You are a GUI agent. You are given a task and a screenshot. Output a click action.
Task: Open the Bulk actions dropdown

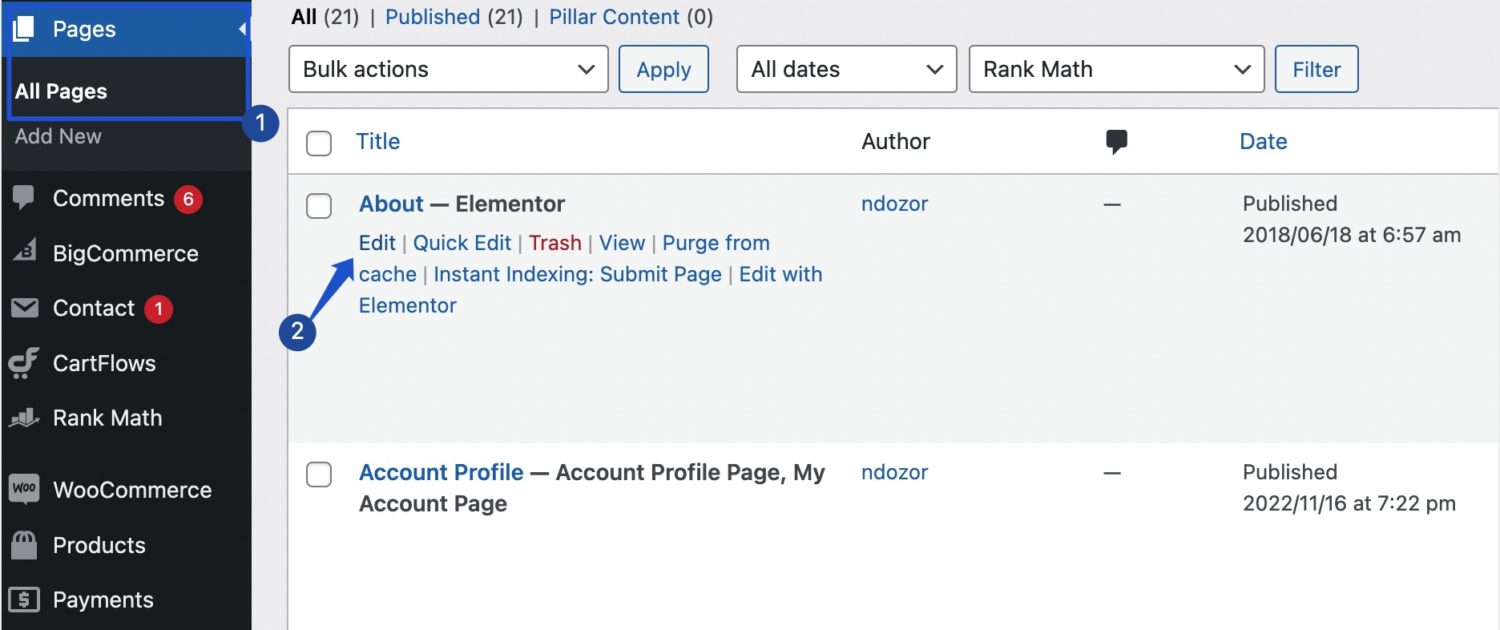(448, 69)
